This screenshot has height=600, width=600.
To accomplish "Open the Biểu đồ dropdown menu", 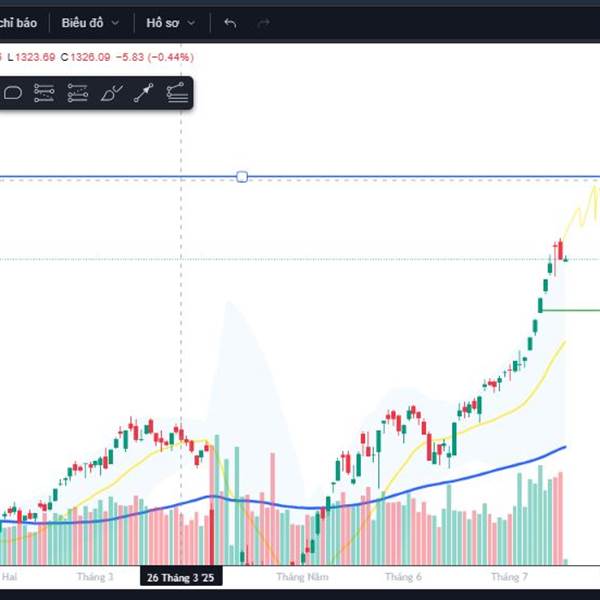I will 90,23.
